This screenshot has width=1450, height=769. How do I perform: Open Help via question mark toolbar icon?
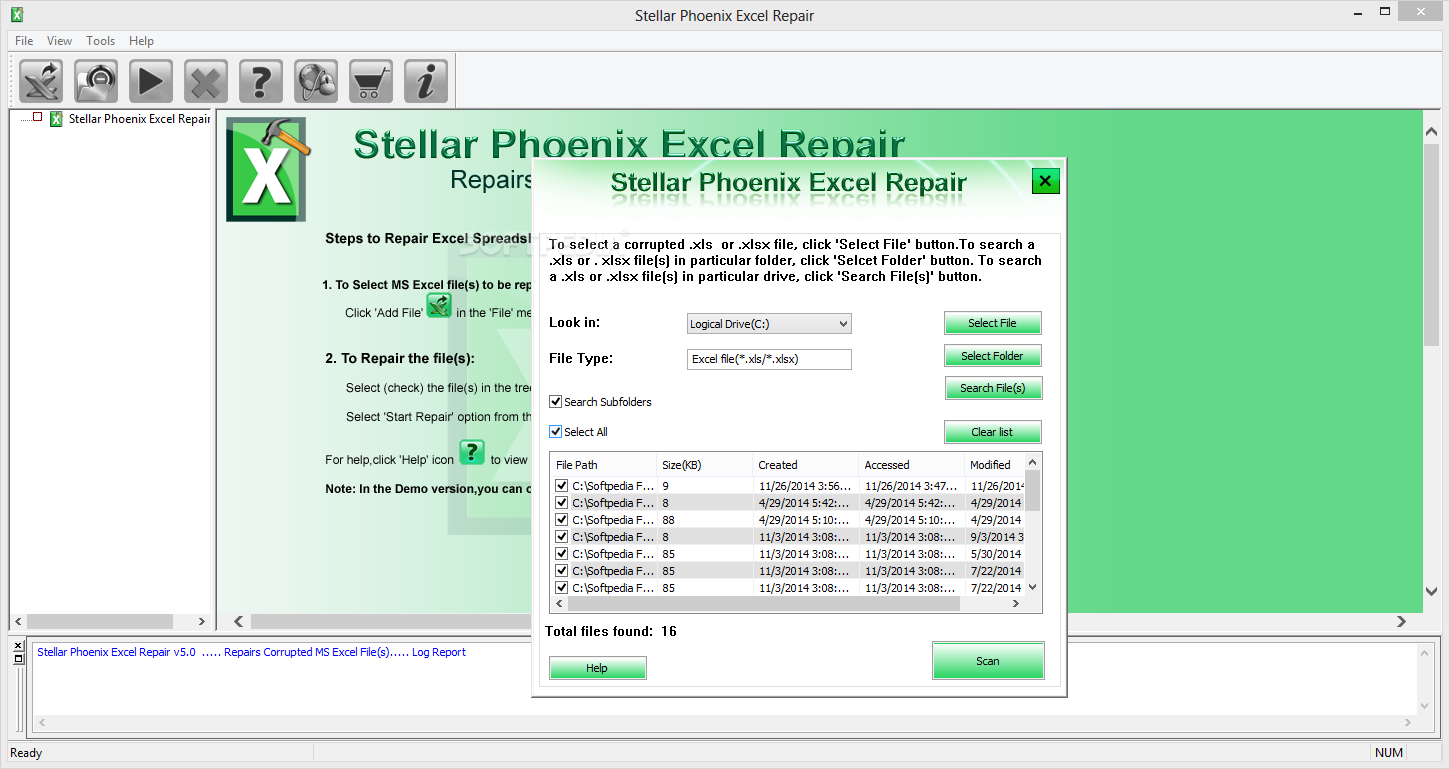[x=261, y=81]
